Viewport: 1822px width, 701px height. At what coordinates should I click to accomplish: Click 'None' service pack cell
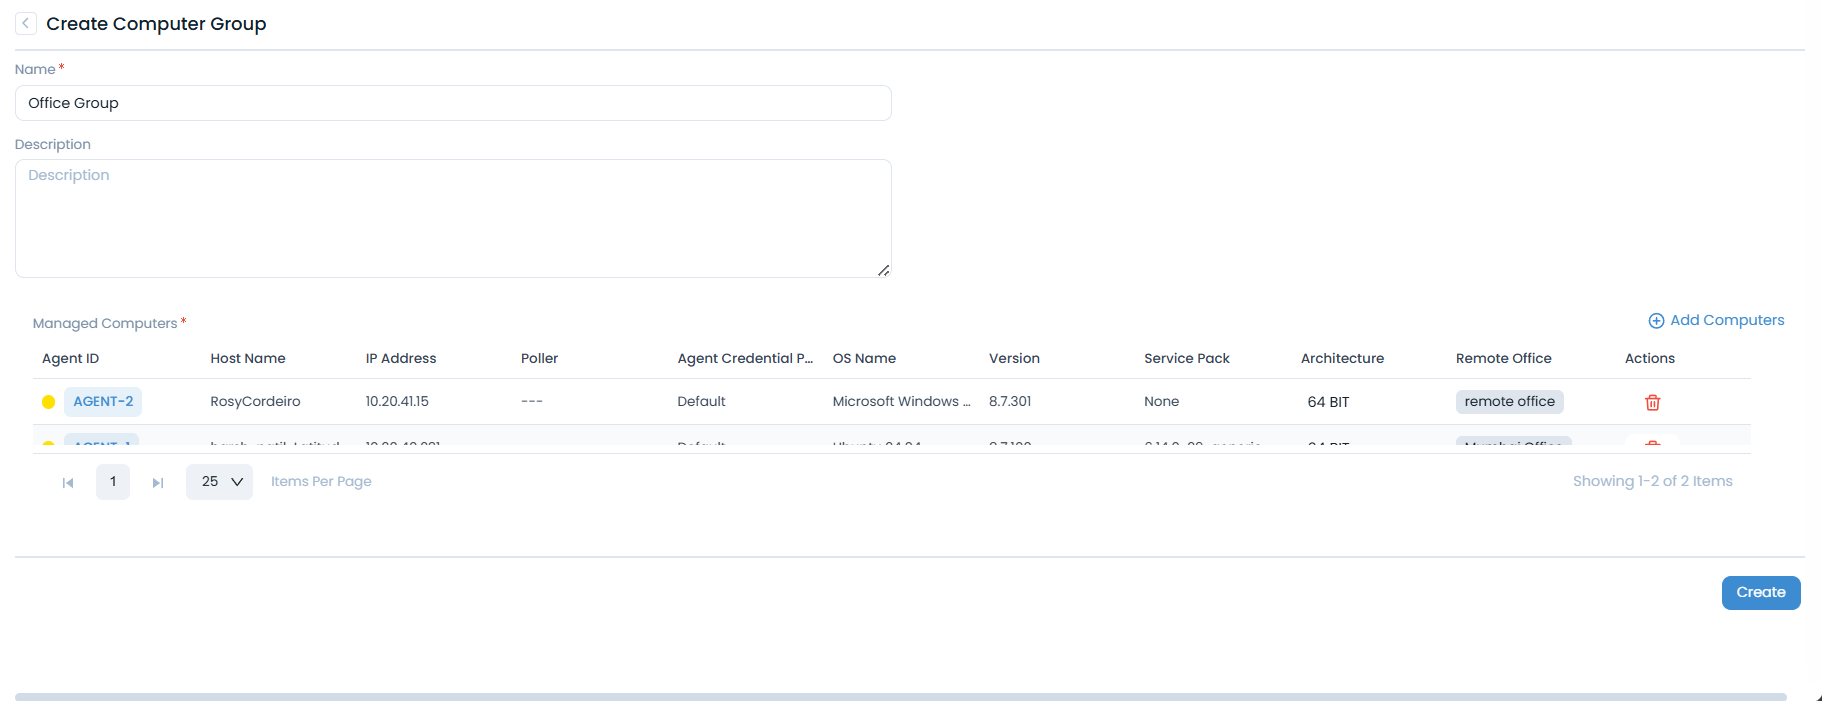click(1161, 401)
